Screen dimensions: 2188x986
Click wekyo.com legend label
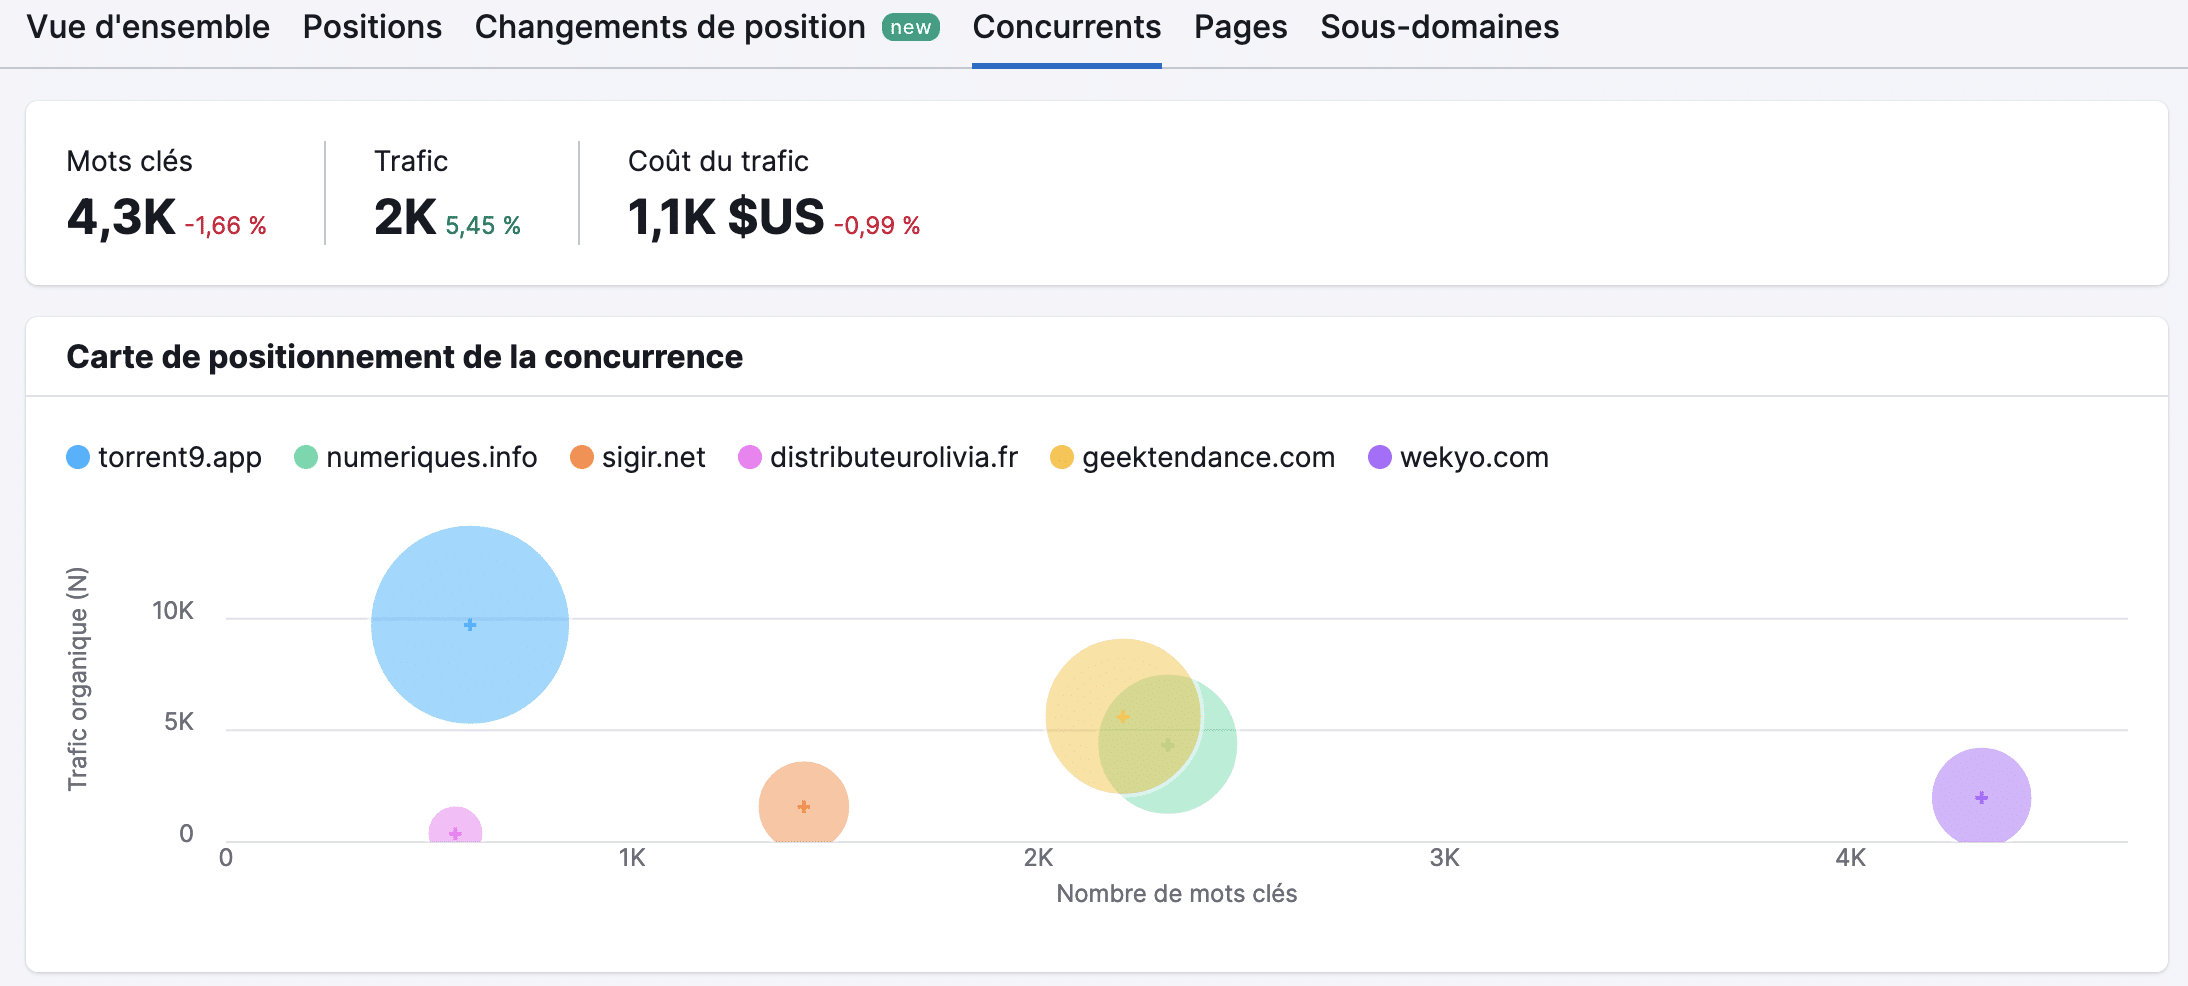(x=1474, y=457)
